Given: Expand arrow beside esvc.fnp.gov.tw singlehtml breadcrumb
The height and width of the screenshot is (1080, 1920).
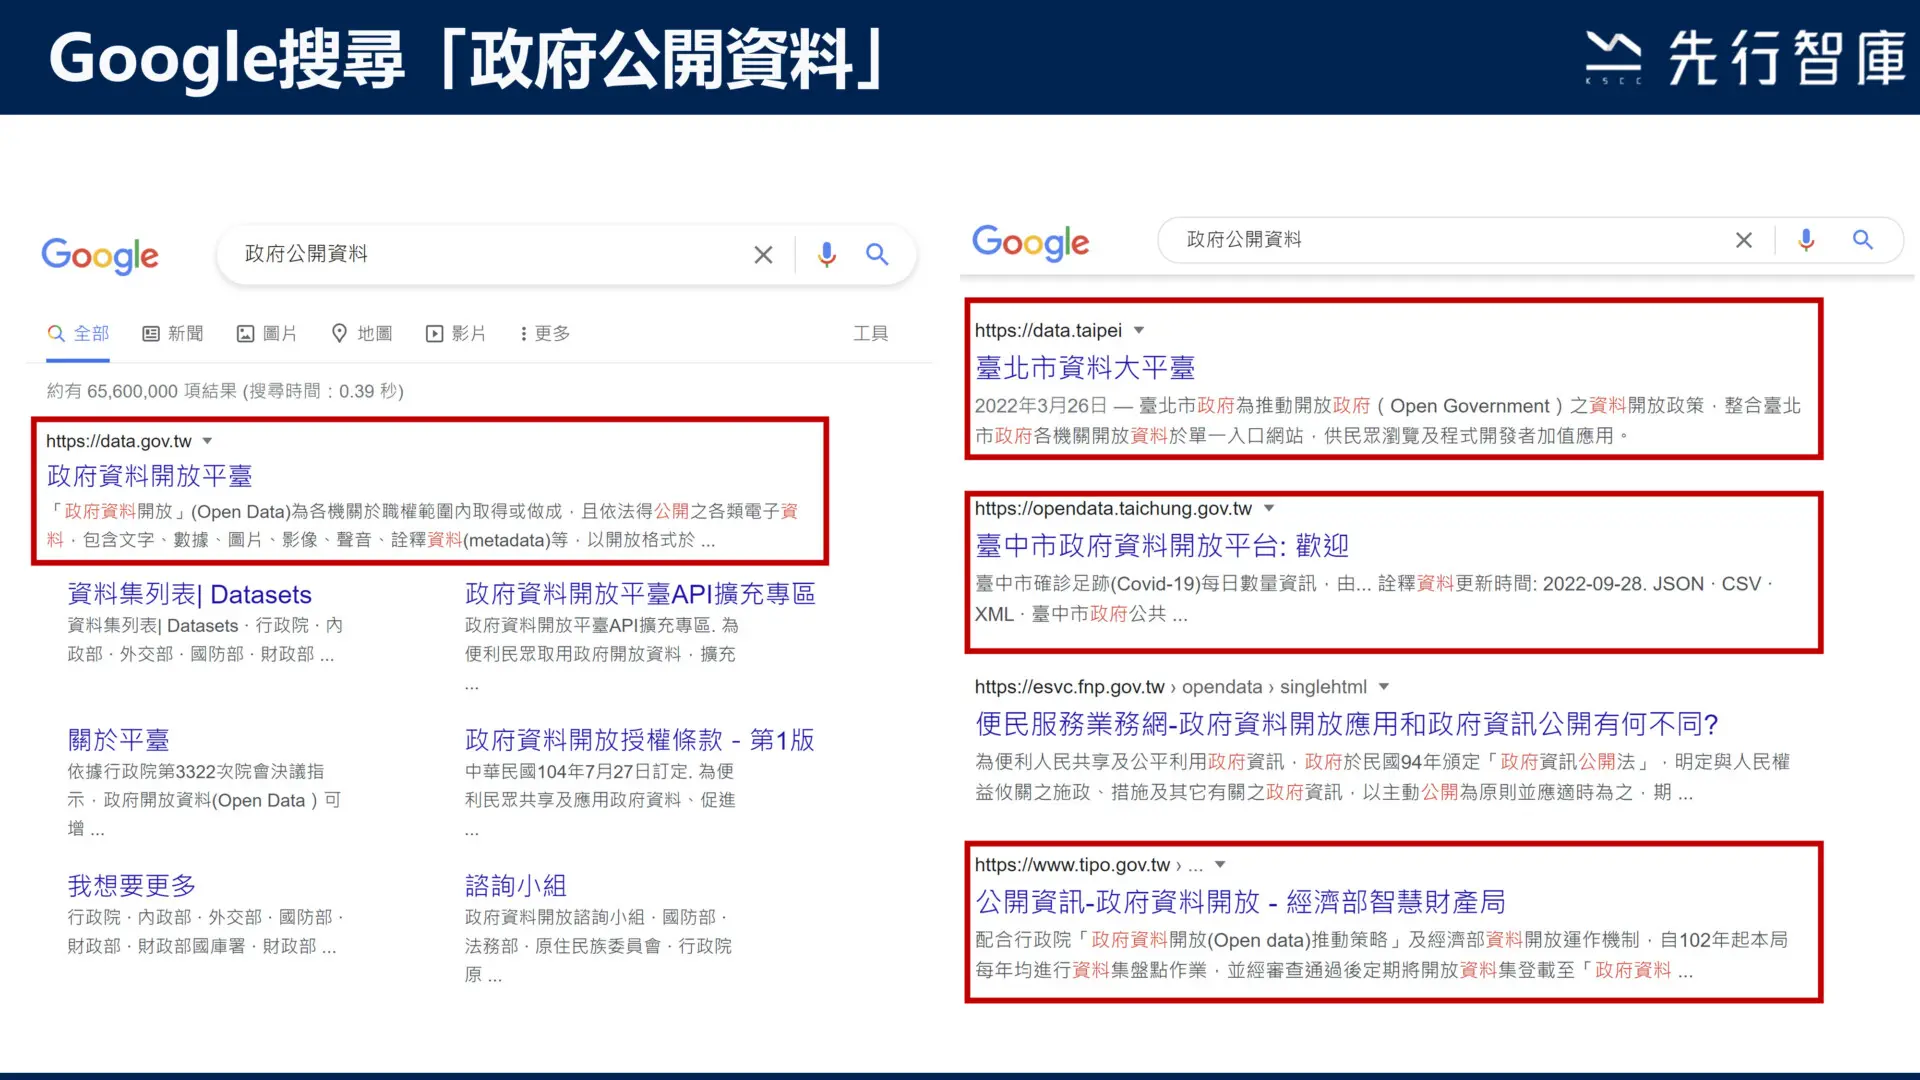Looking at the screenshot, I should point(1384,687).
